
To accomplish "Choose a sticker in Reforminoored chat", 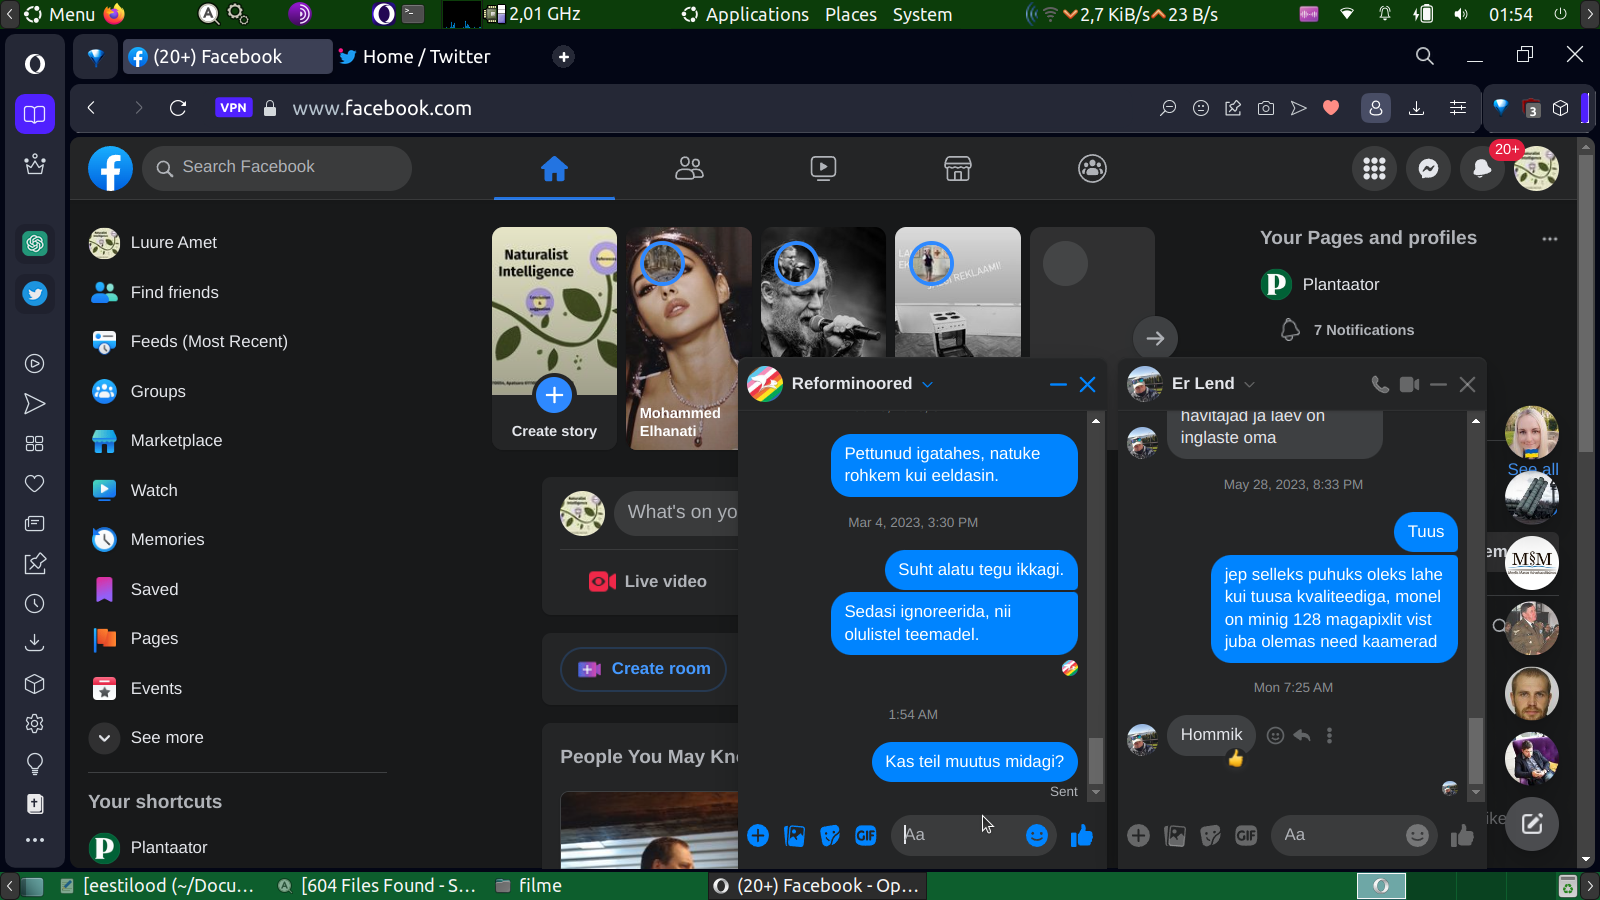I will point(830,835).
